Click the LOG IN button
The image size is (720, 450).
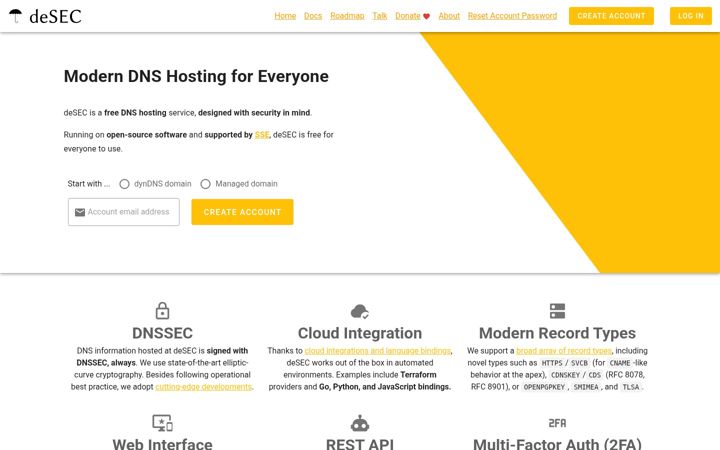click(691, 16)
